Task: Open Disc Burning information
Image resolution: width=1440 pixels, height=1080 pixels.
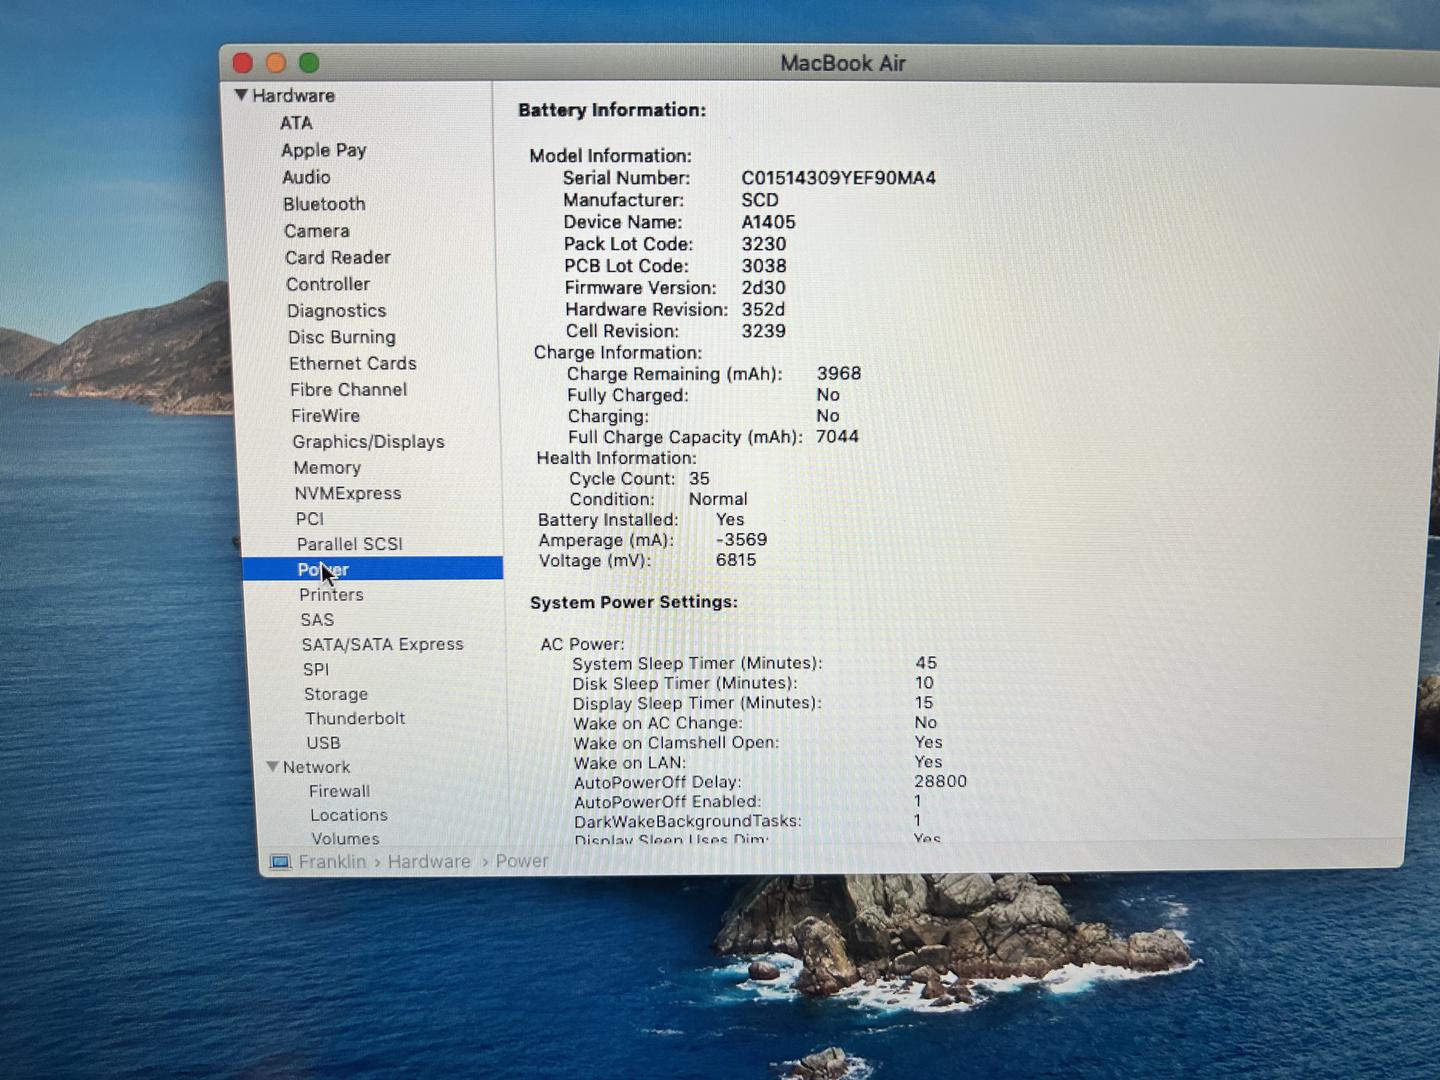Action: click(x=342, y=337)
